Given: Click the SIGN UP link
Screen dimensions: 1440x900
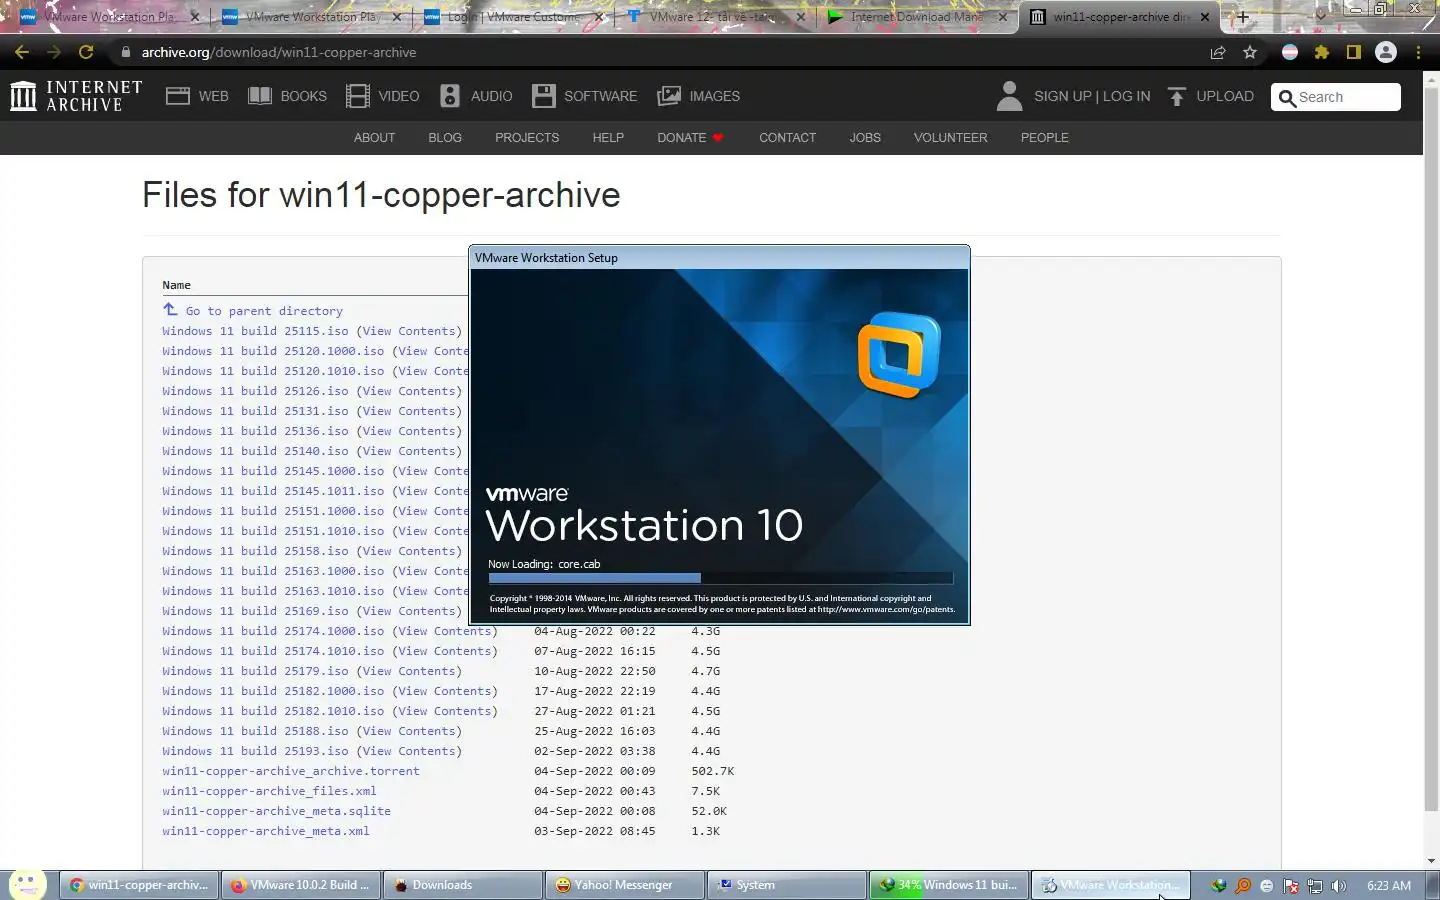Looking at the screenshot, I should (x=1063, y=96).
